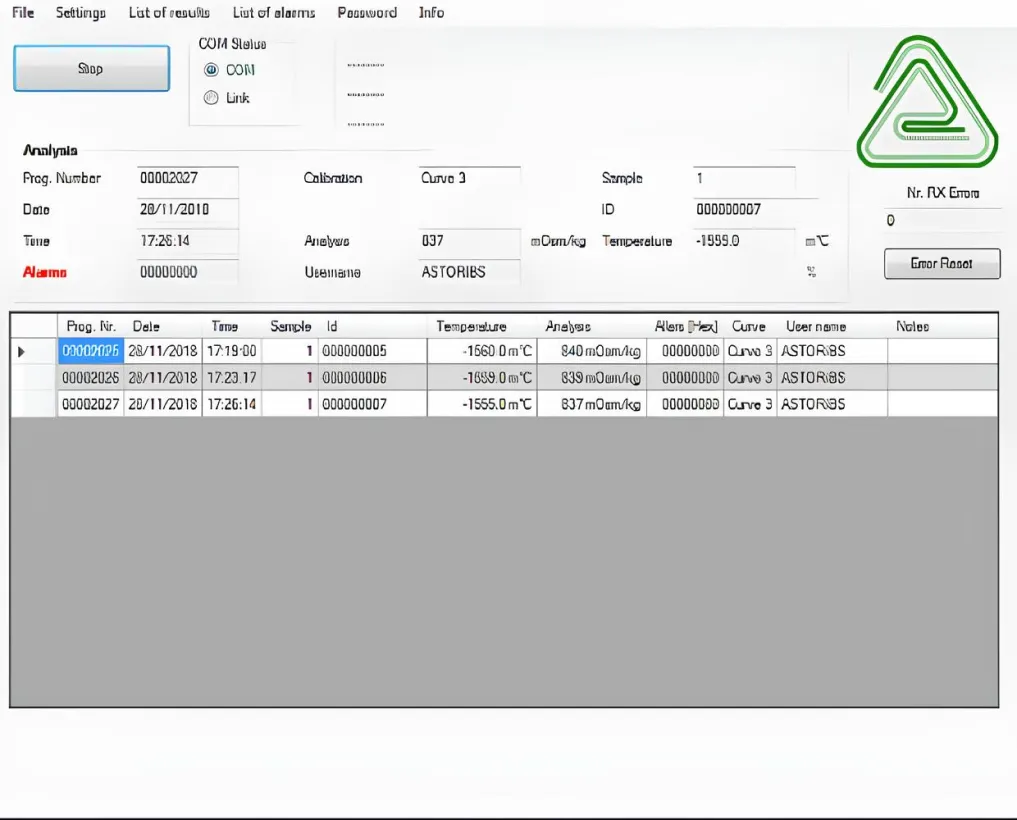Viewport: 1017px width, 820px height.
Task: Click the Calibration field showing Curve 3
Action: click(468, 179)
